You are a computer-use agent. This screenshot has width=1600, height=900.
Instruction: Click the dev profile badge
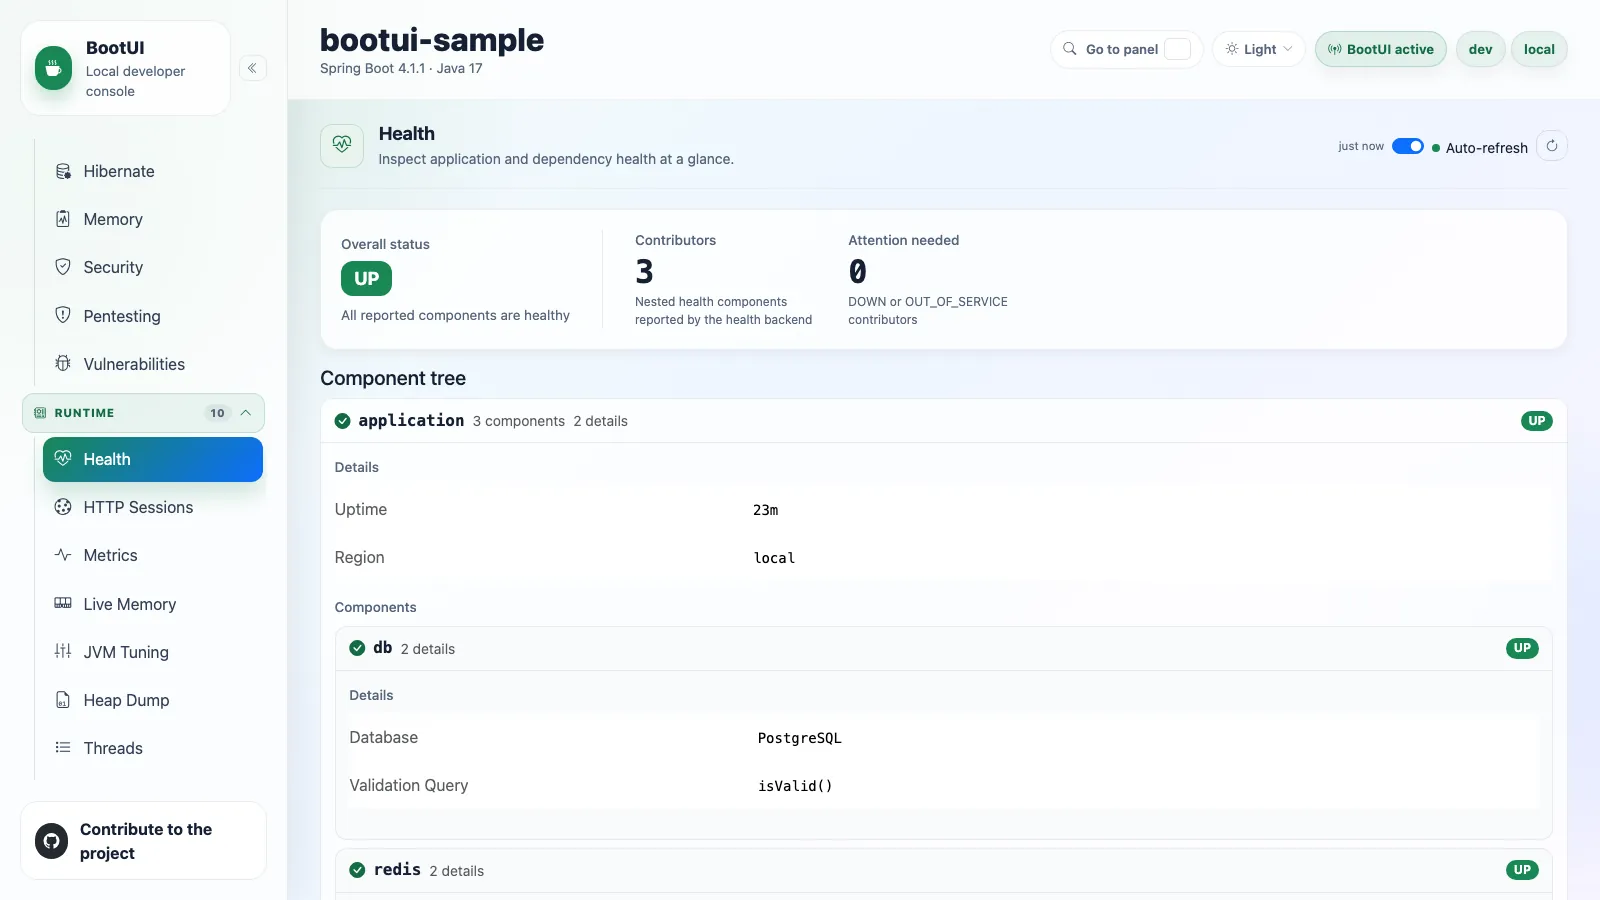pyautogui.click(x=1481, y=49)
